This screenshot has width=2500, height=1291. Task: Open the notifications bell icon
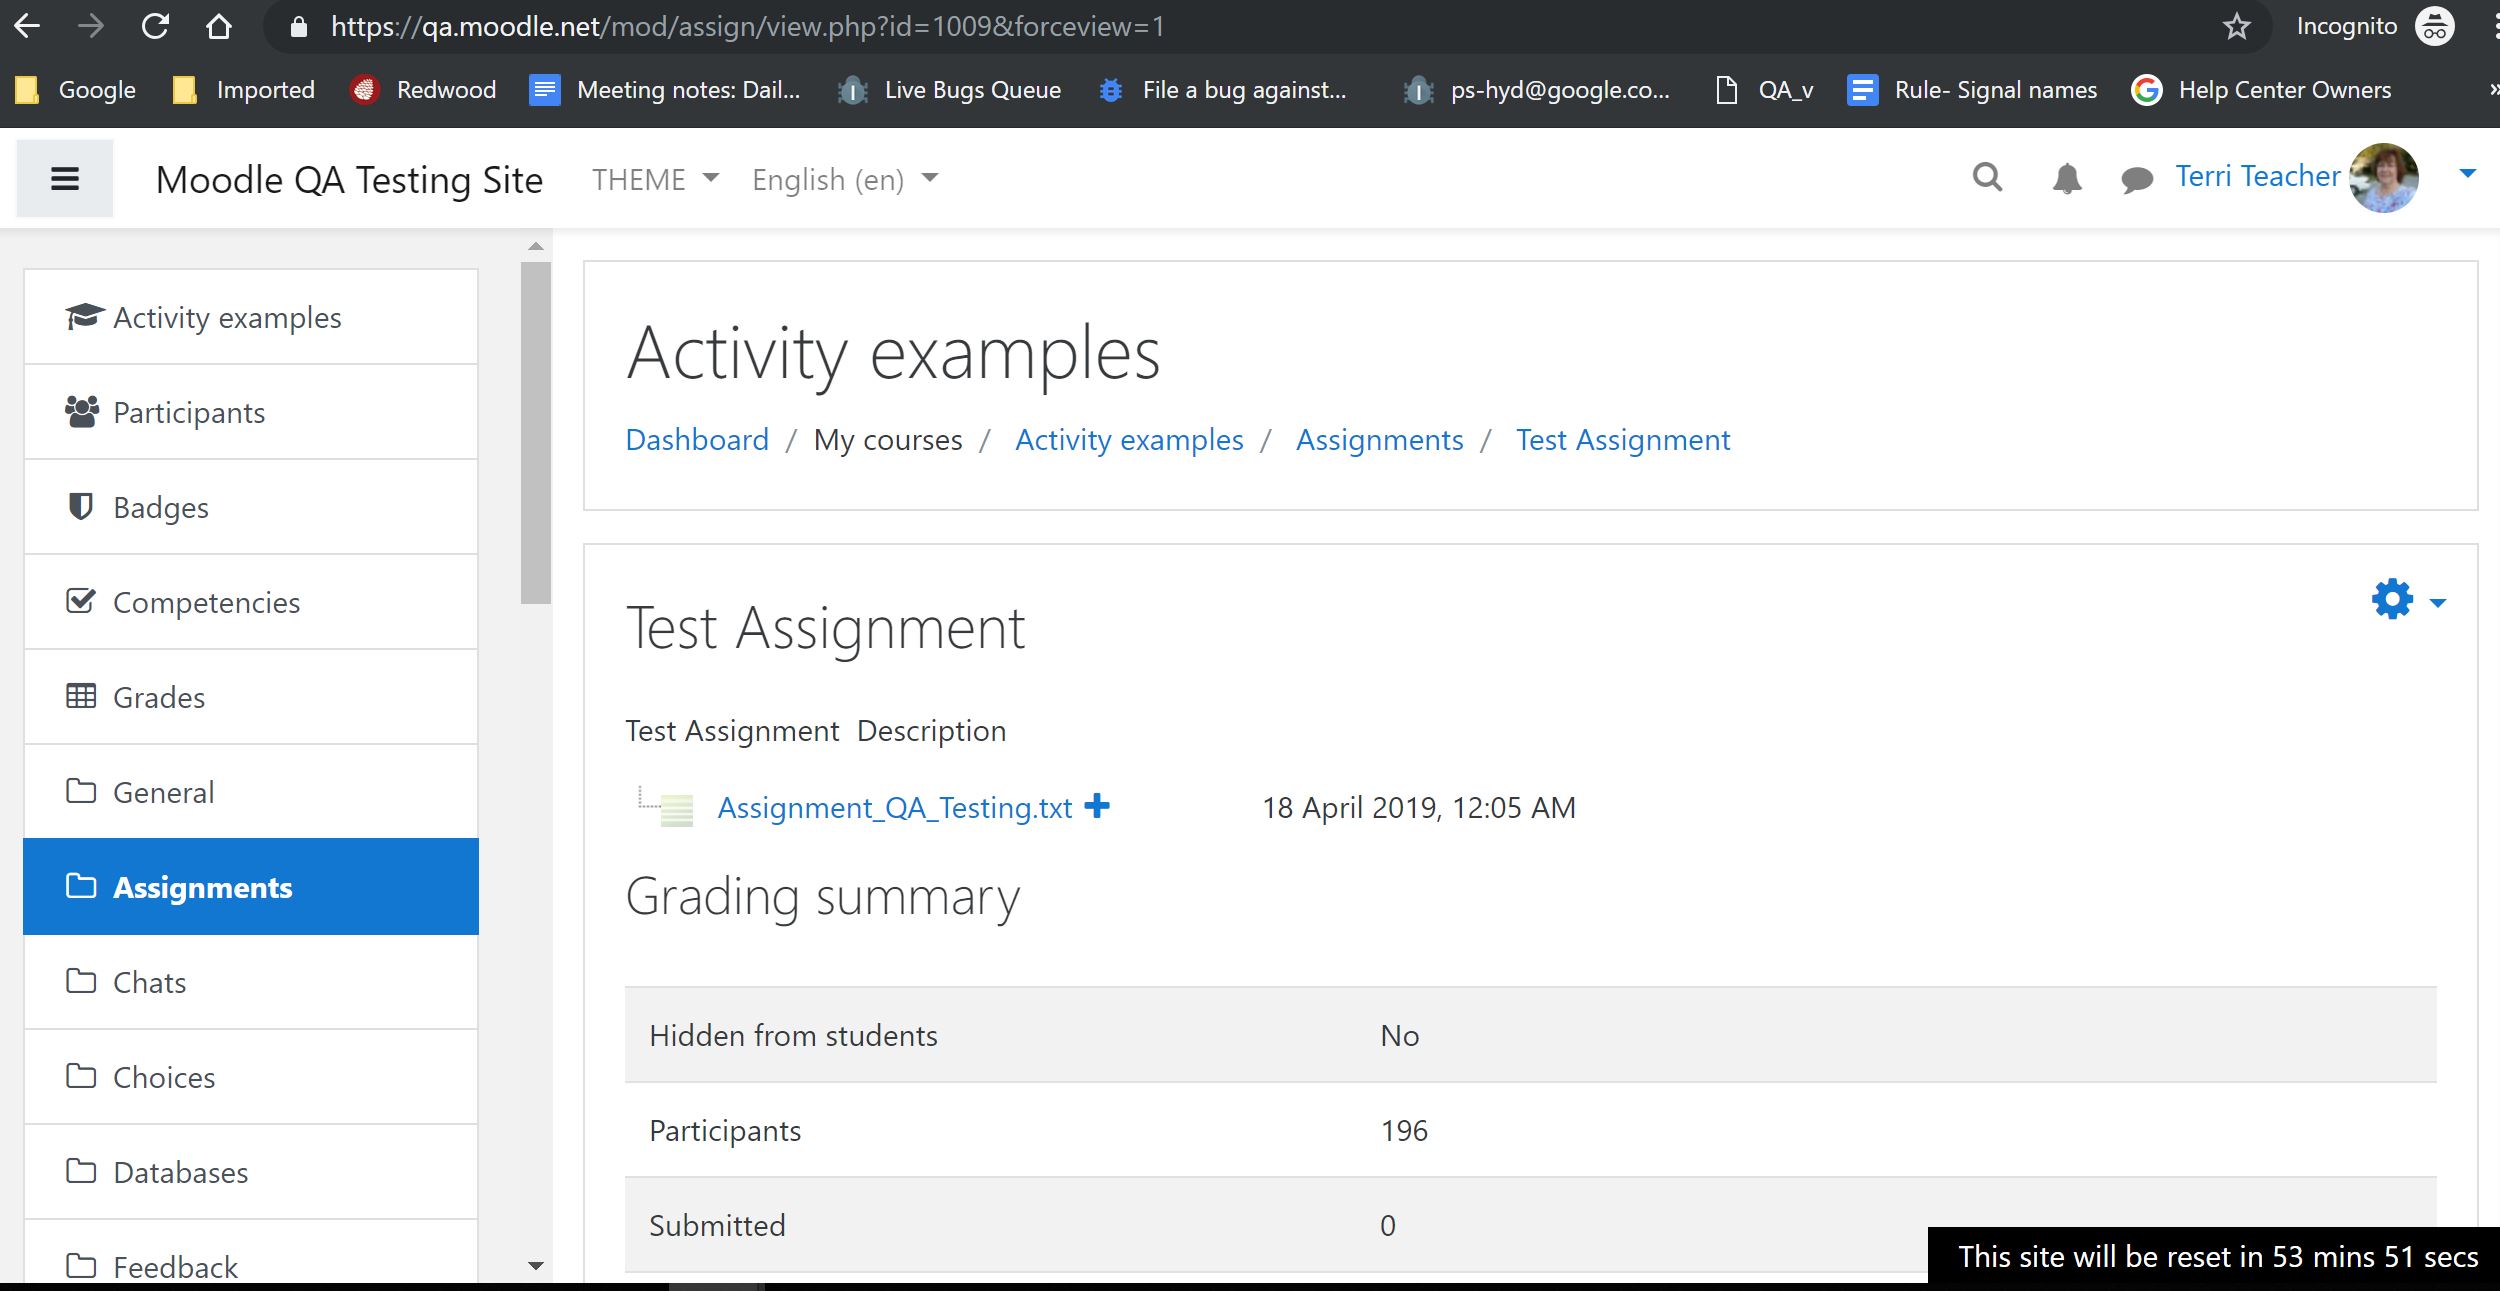click(x=2066, y=179)
